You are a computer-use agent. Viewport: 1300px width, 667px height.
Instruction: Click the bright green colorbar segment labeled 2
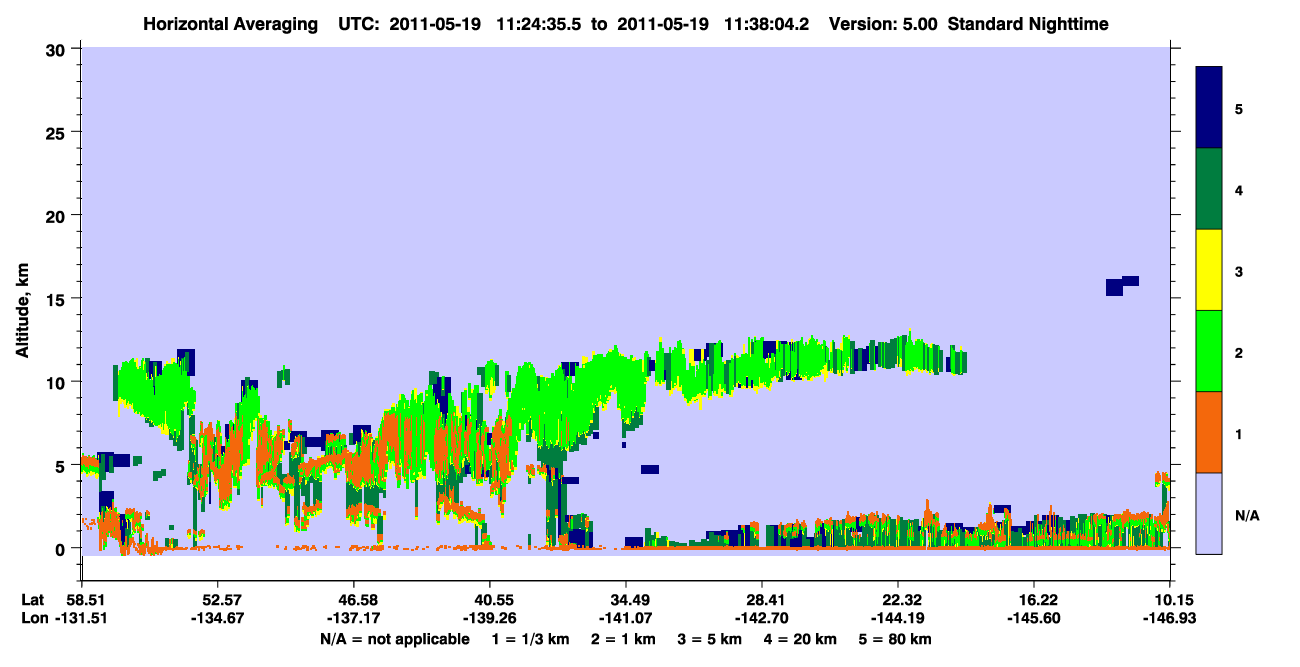click(1210, 351)
